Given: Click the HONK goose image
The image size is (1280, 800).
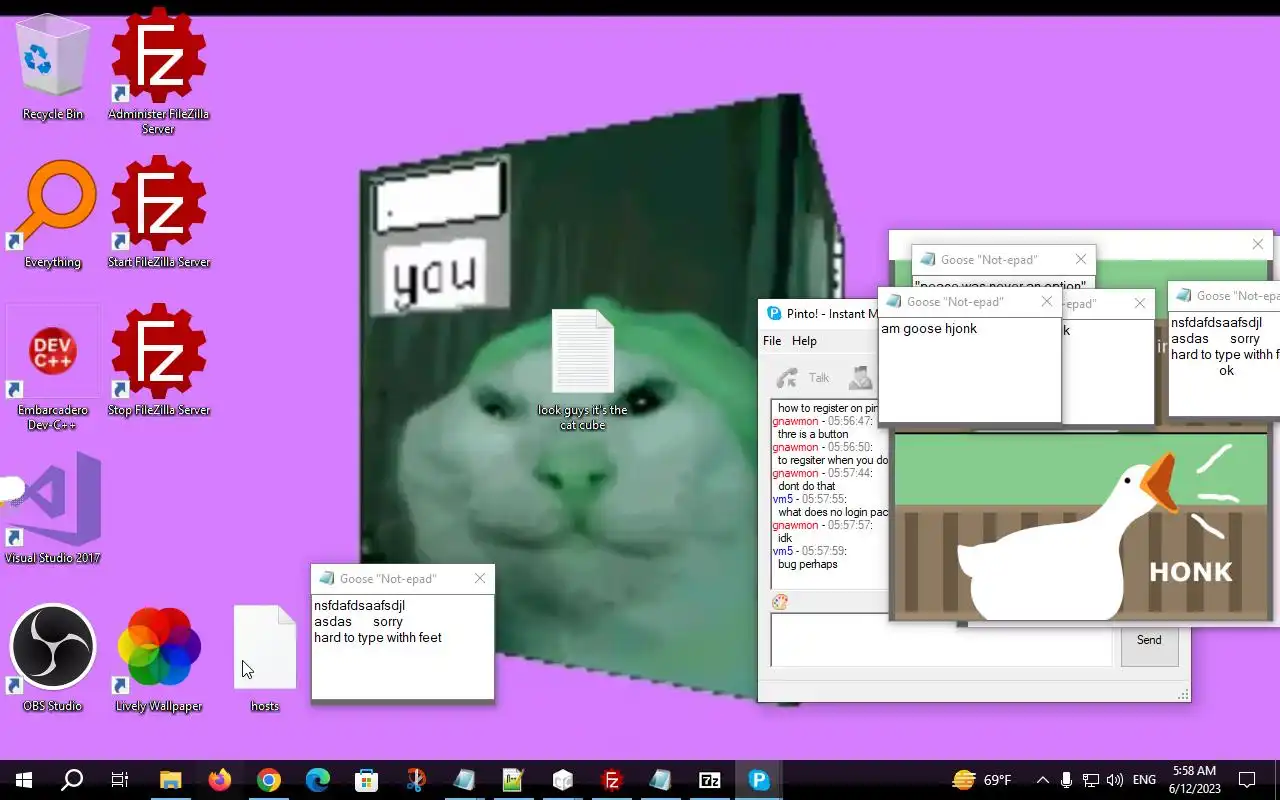Looking at the screenshot, I should point(1081,526).
